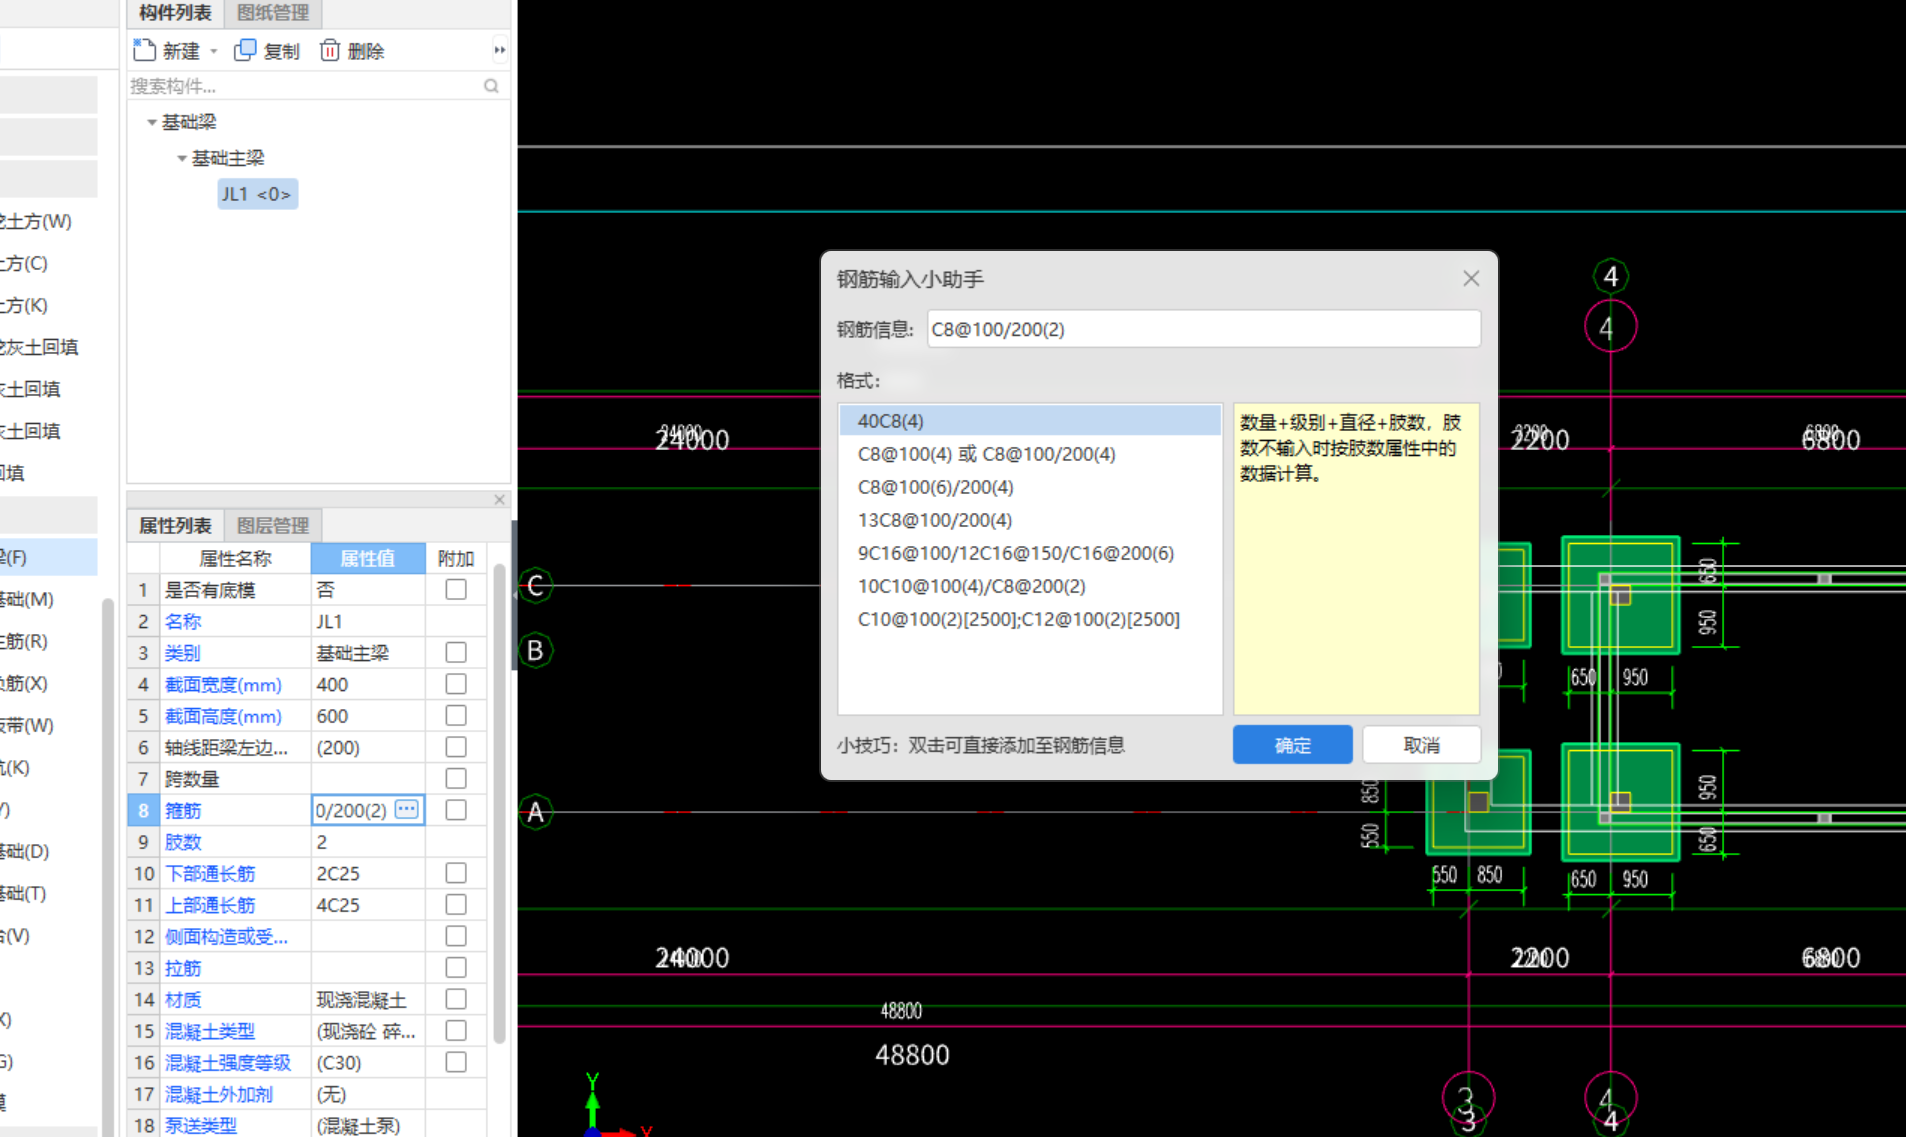
Task: Close the properties panel with X icon
Action: [499, 499]
